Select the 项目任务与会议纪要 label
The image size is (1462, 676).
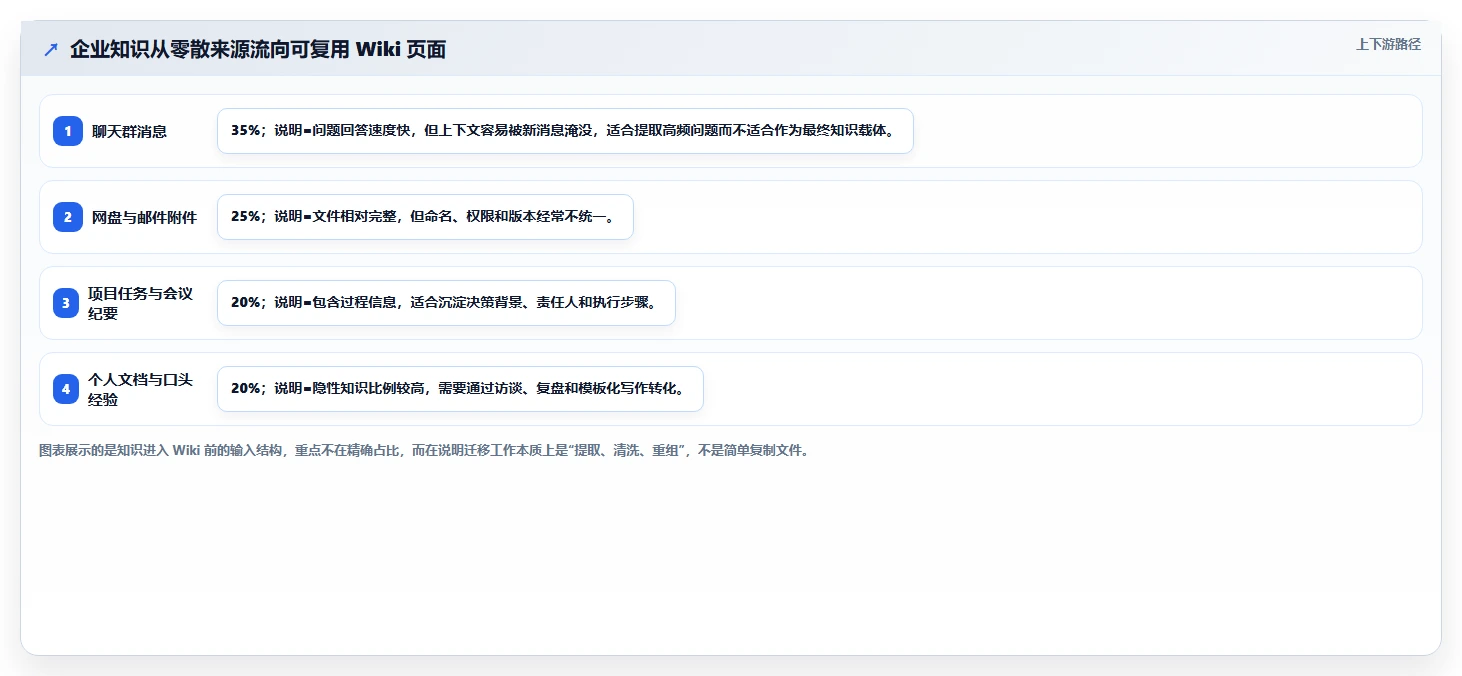point(140,303)
